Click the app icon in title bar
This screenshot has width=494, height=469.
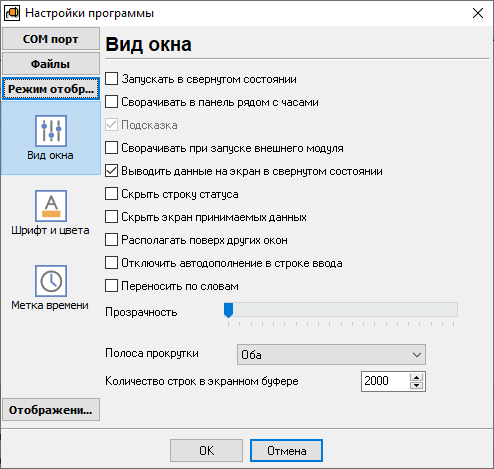tap(12, 13)
